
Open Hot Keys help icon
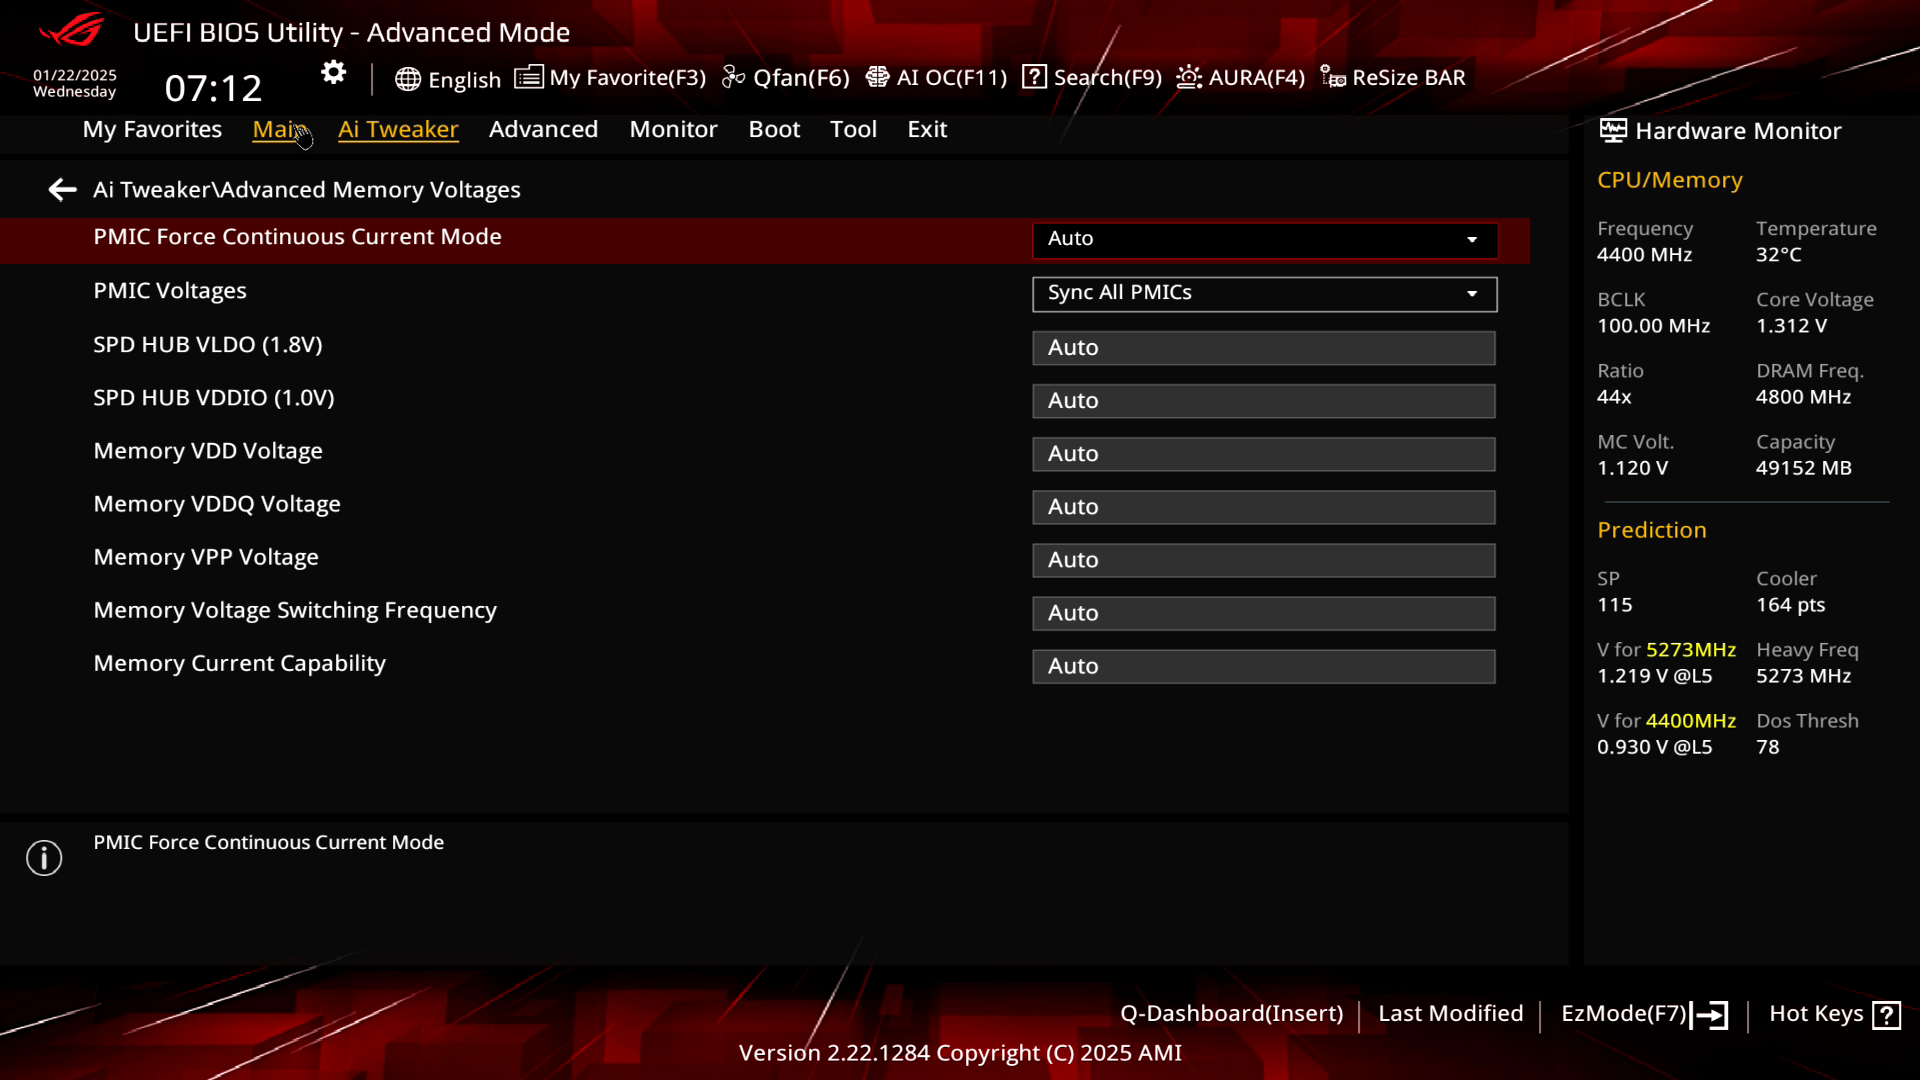pyautogui.click(x=1886, y=1015)
